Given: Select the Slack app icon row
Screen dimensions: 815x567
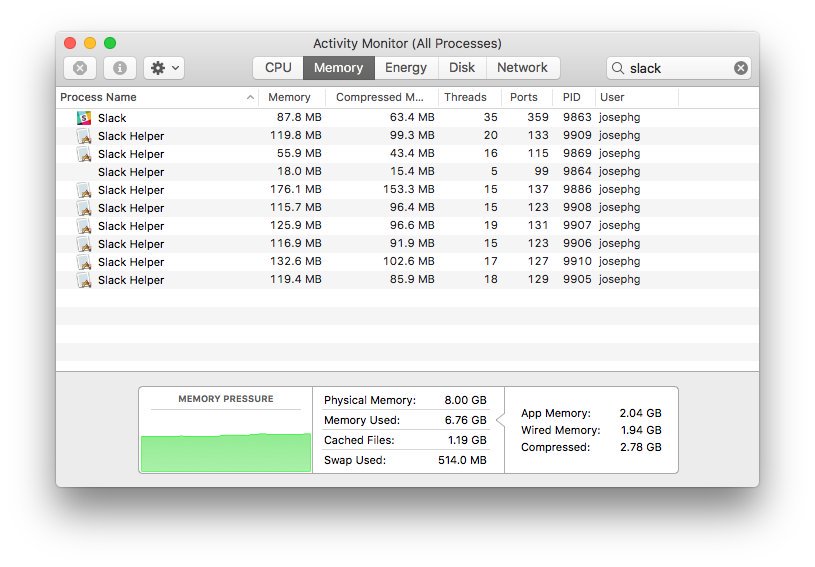Looking at the screenshot, I should 84,118.
